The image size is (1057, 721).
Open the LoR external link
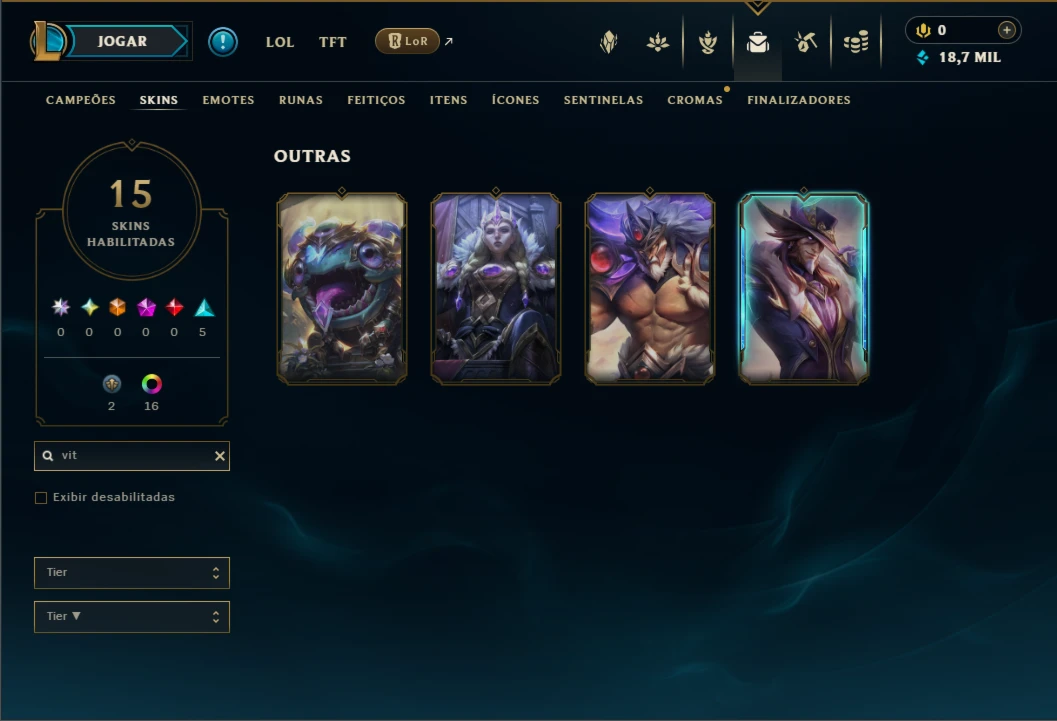414,41
